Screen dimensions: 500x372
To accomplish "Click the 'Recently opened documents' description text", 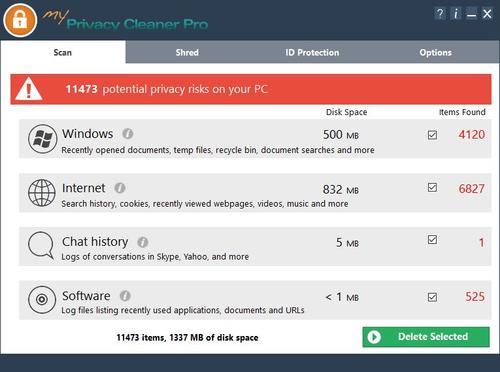I will [x=218, y=150].
